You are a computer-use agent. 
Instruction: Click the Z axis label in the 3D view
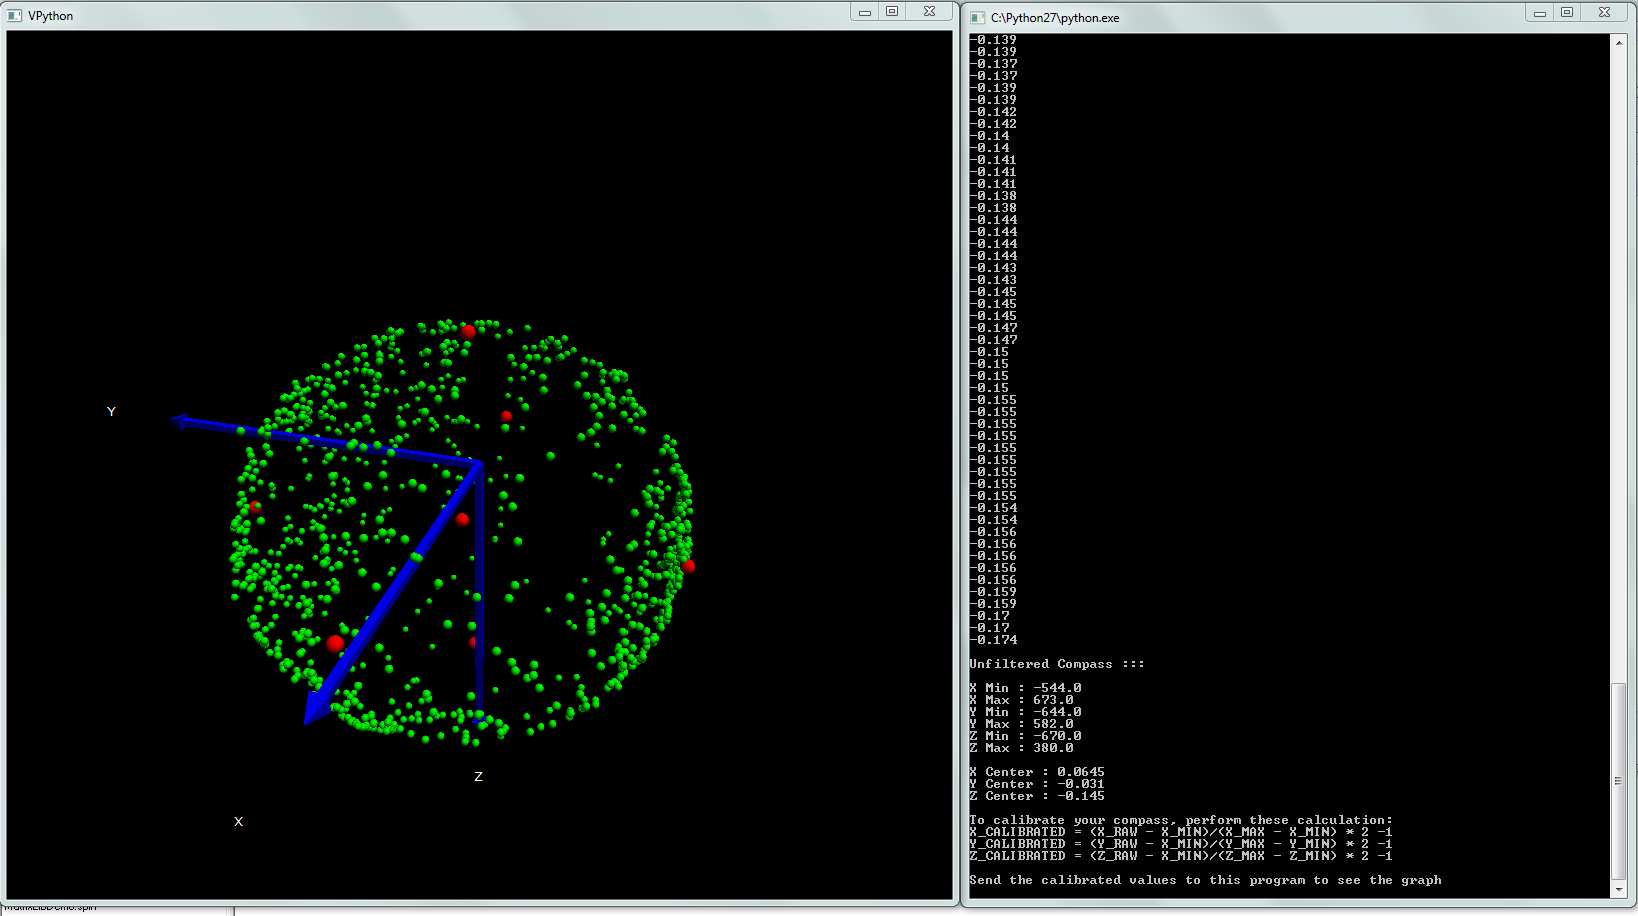478,777
